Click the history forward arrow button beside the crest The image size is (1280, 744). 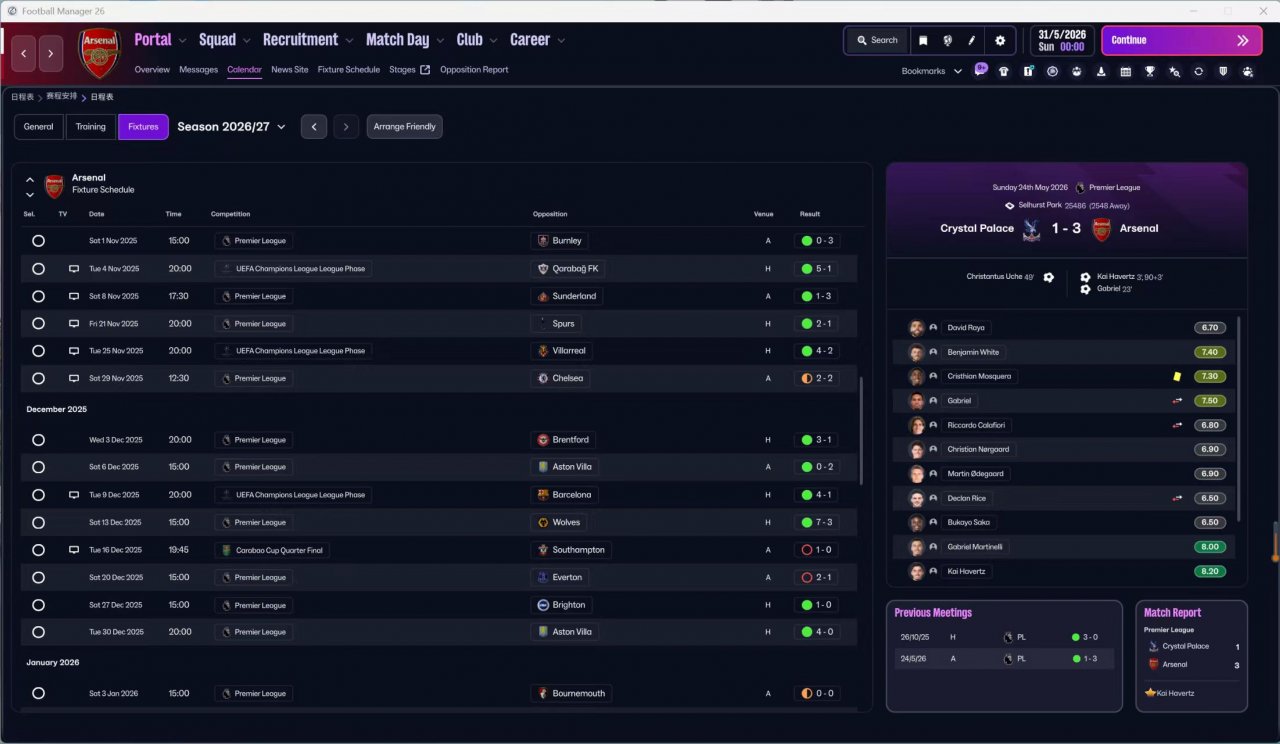click(x=51, y=53)
